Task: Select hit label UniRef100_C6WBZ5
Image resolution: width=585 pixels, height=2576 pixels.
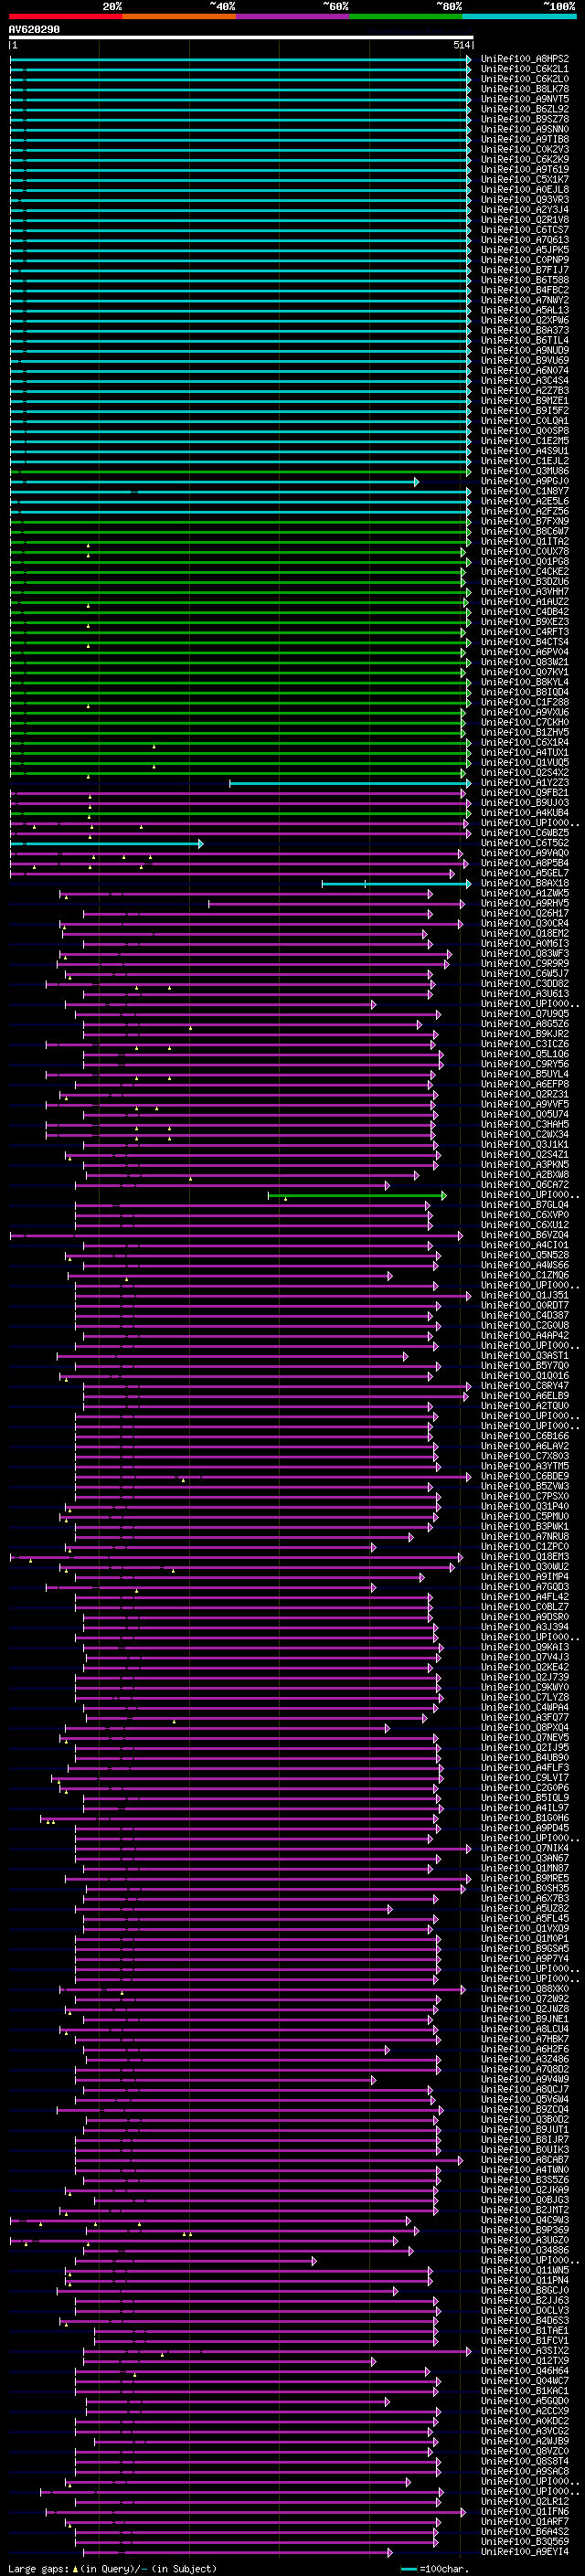Action: 525,833
